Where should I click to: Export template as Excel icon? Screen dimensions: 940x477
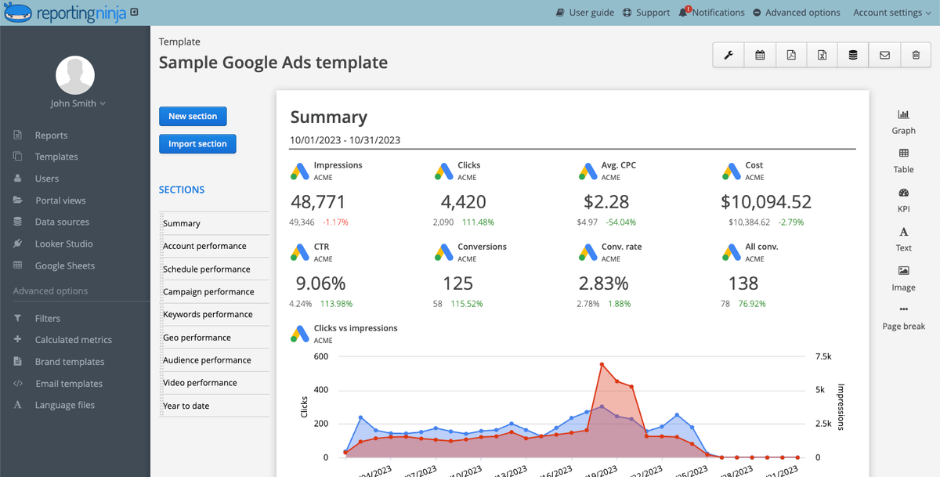822,55
